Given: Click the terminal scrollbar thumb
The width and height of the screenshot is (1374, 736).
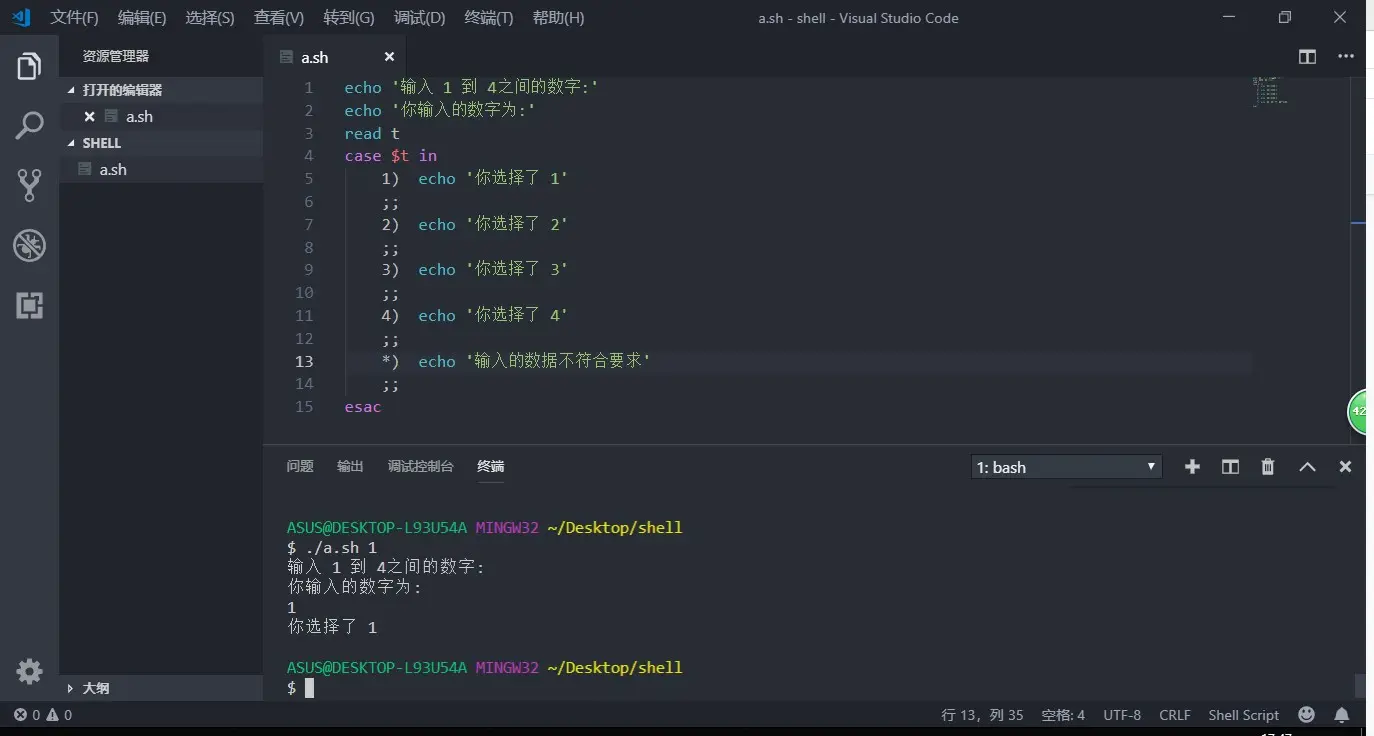Looking at the screenshot, I should (1360, 685).
